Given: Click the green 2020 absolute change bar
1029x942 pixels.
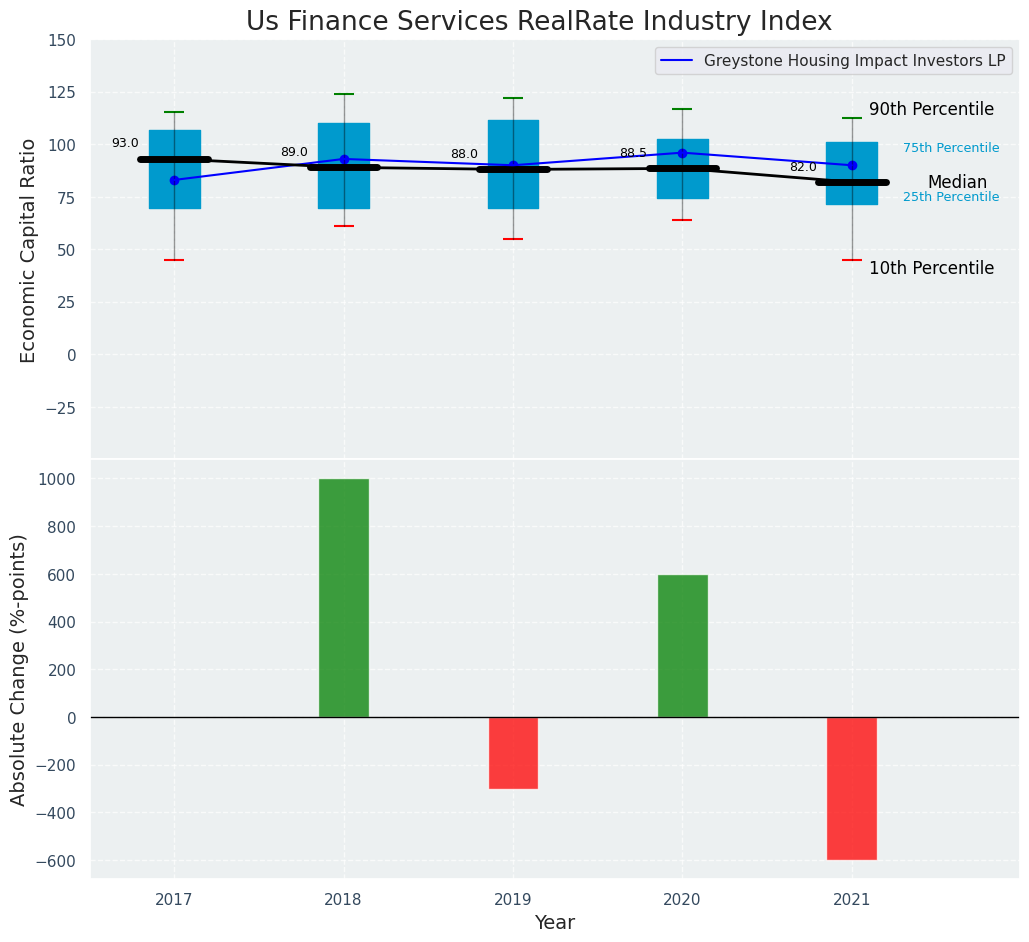Looking at the screenshot, I should (682, 646).
